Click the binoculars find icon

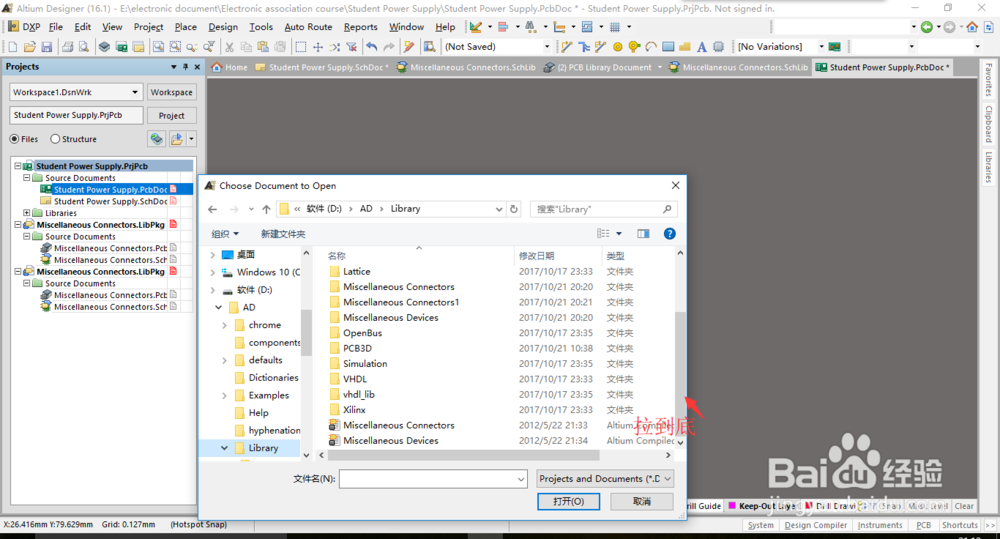pyautogui.click(x=530, y=27)
